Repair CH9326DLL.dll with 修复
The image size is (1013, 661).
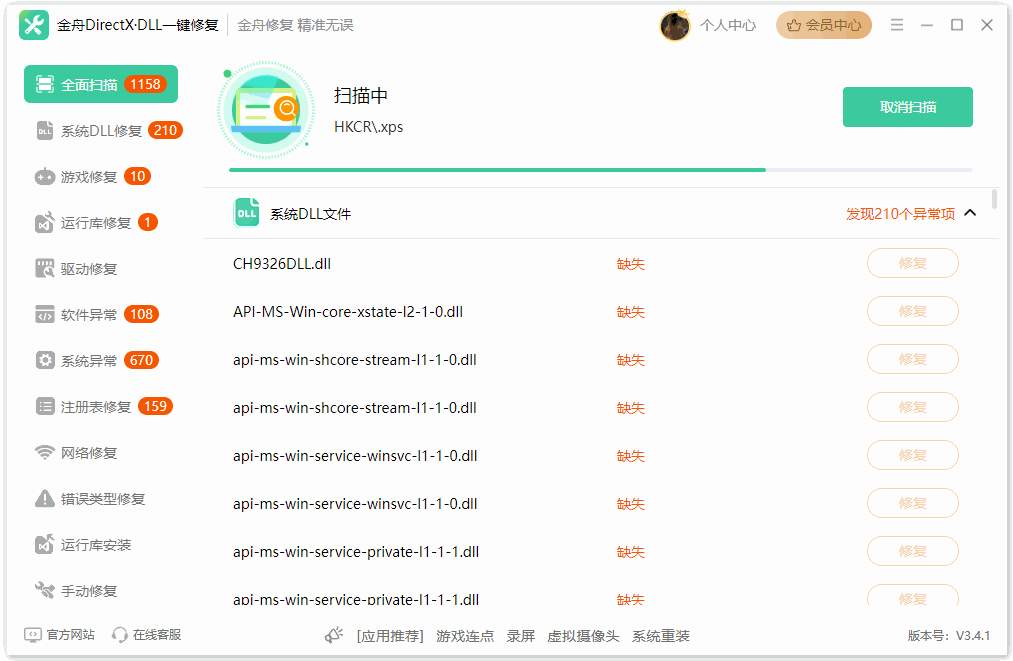point(912,263)
